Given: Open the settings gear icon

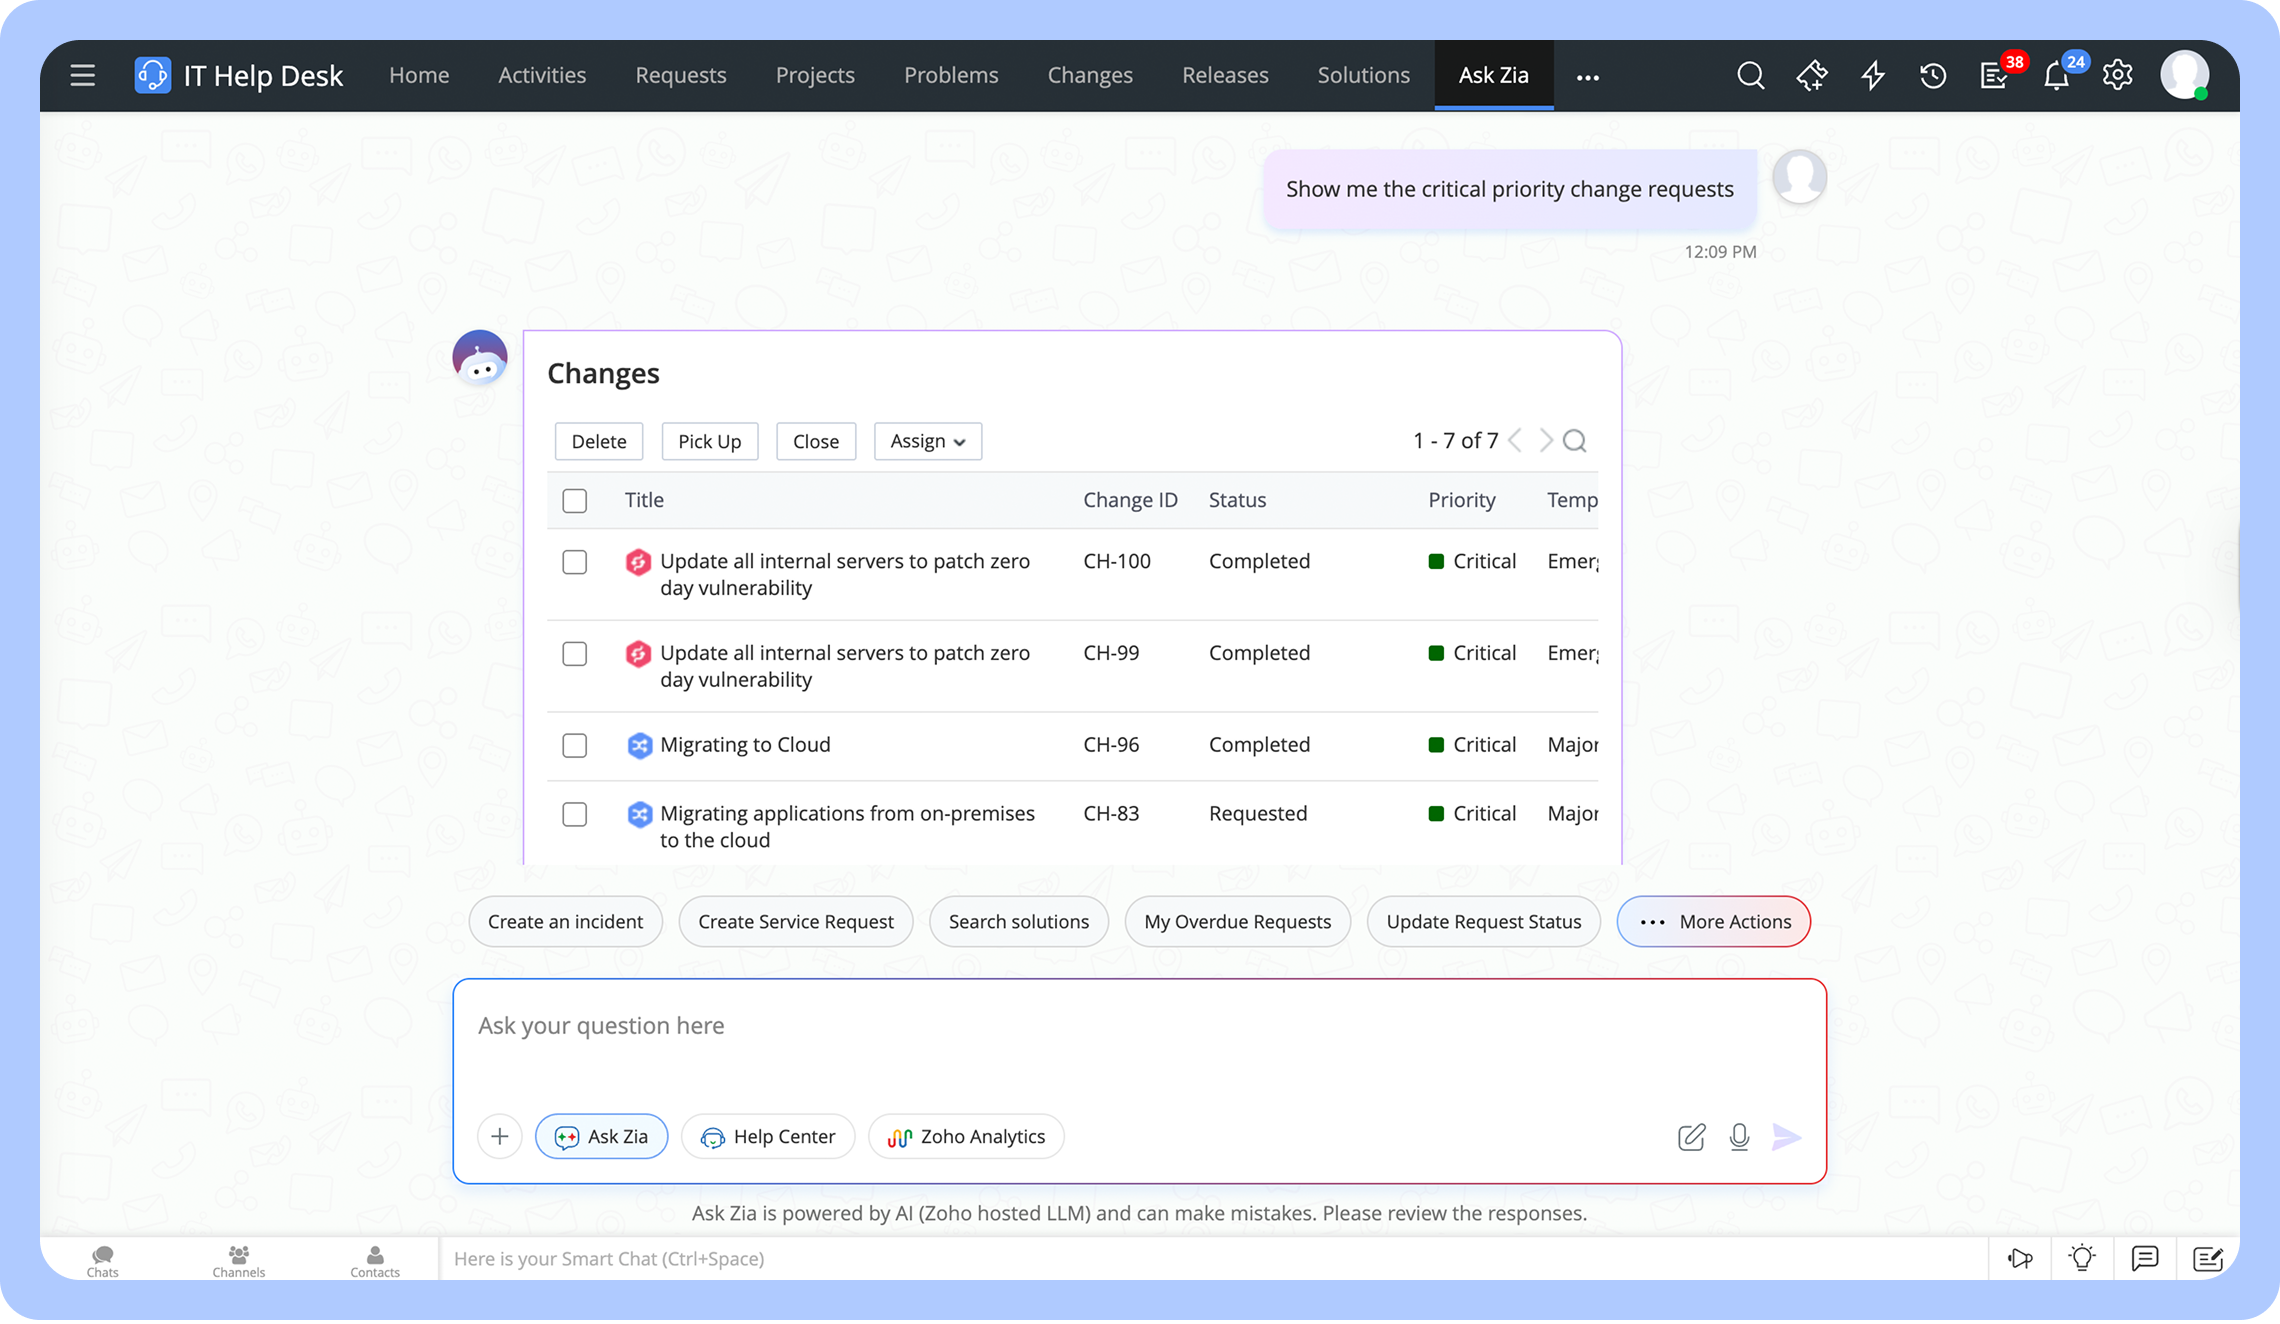Looking at the screenshot, I should tap(2117, 76).
